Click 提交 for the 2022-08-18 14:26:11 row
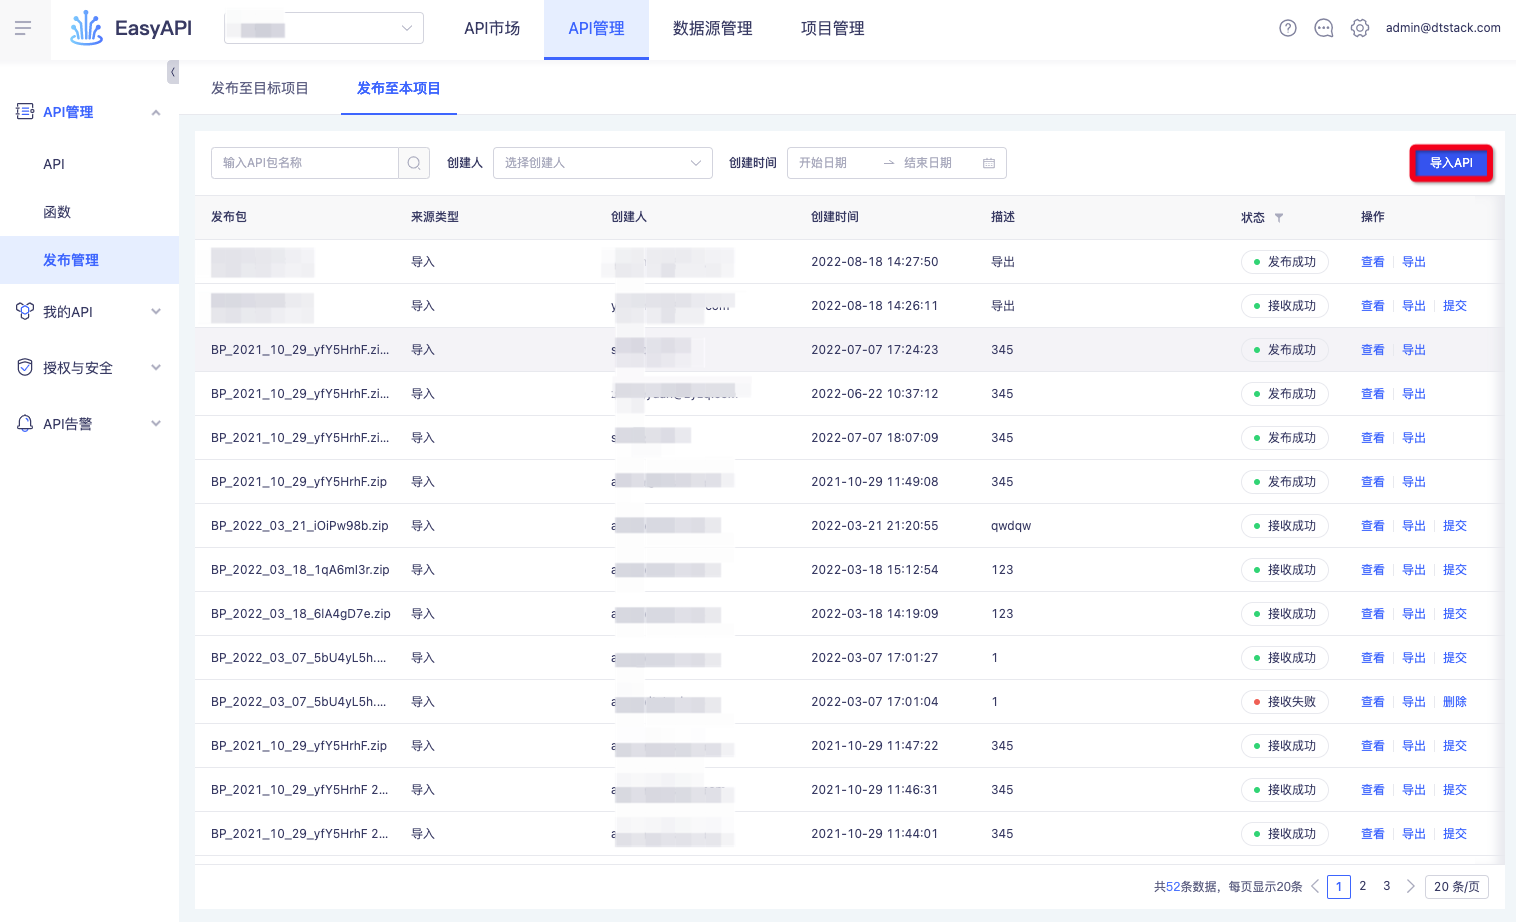This screenshot has height=922, width=1516. (1455, 306)
